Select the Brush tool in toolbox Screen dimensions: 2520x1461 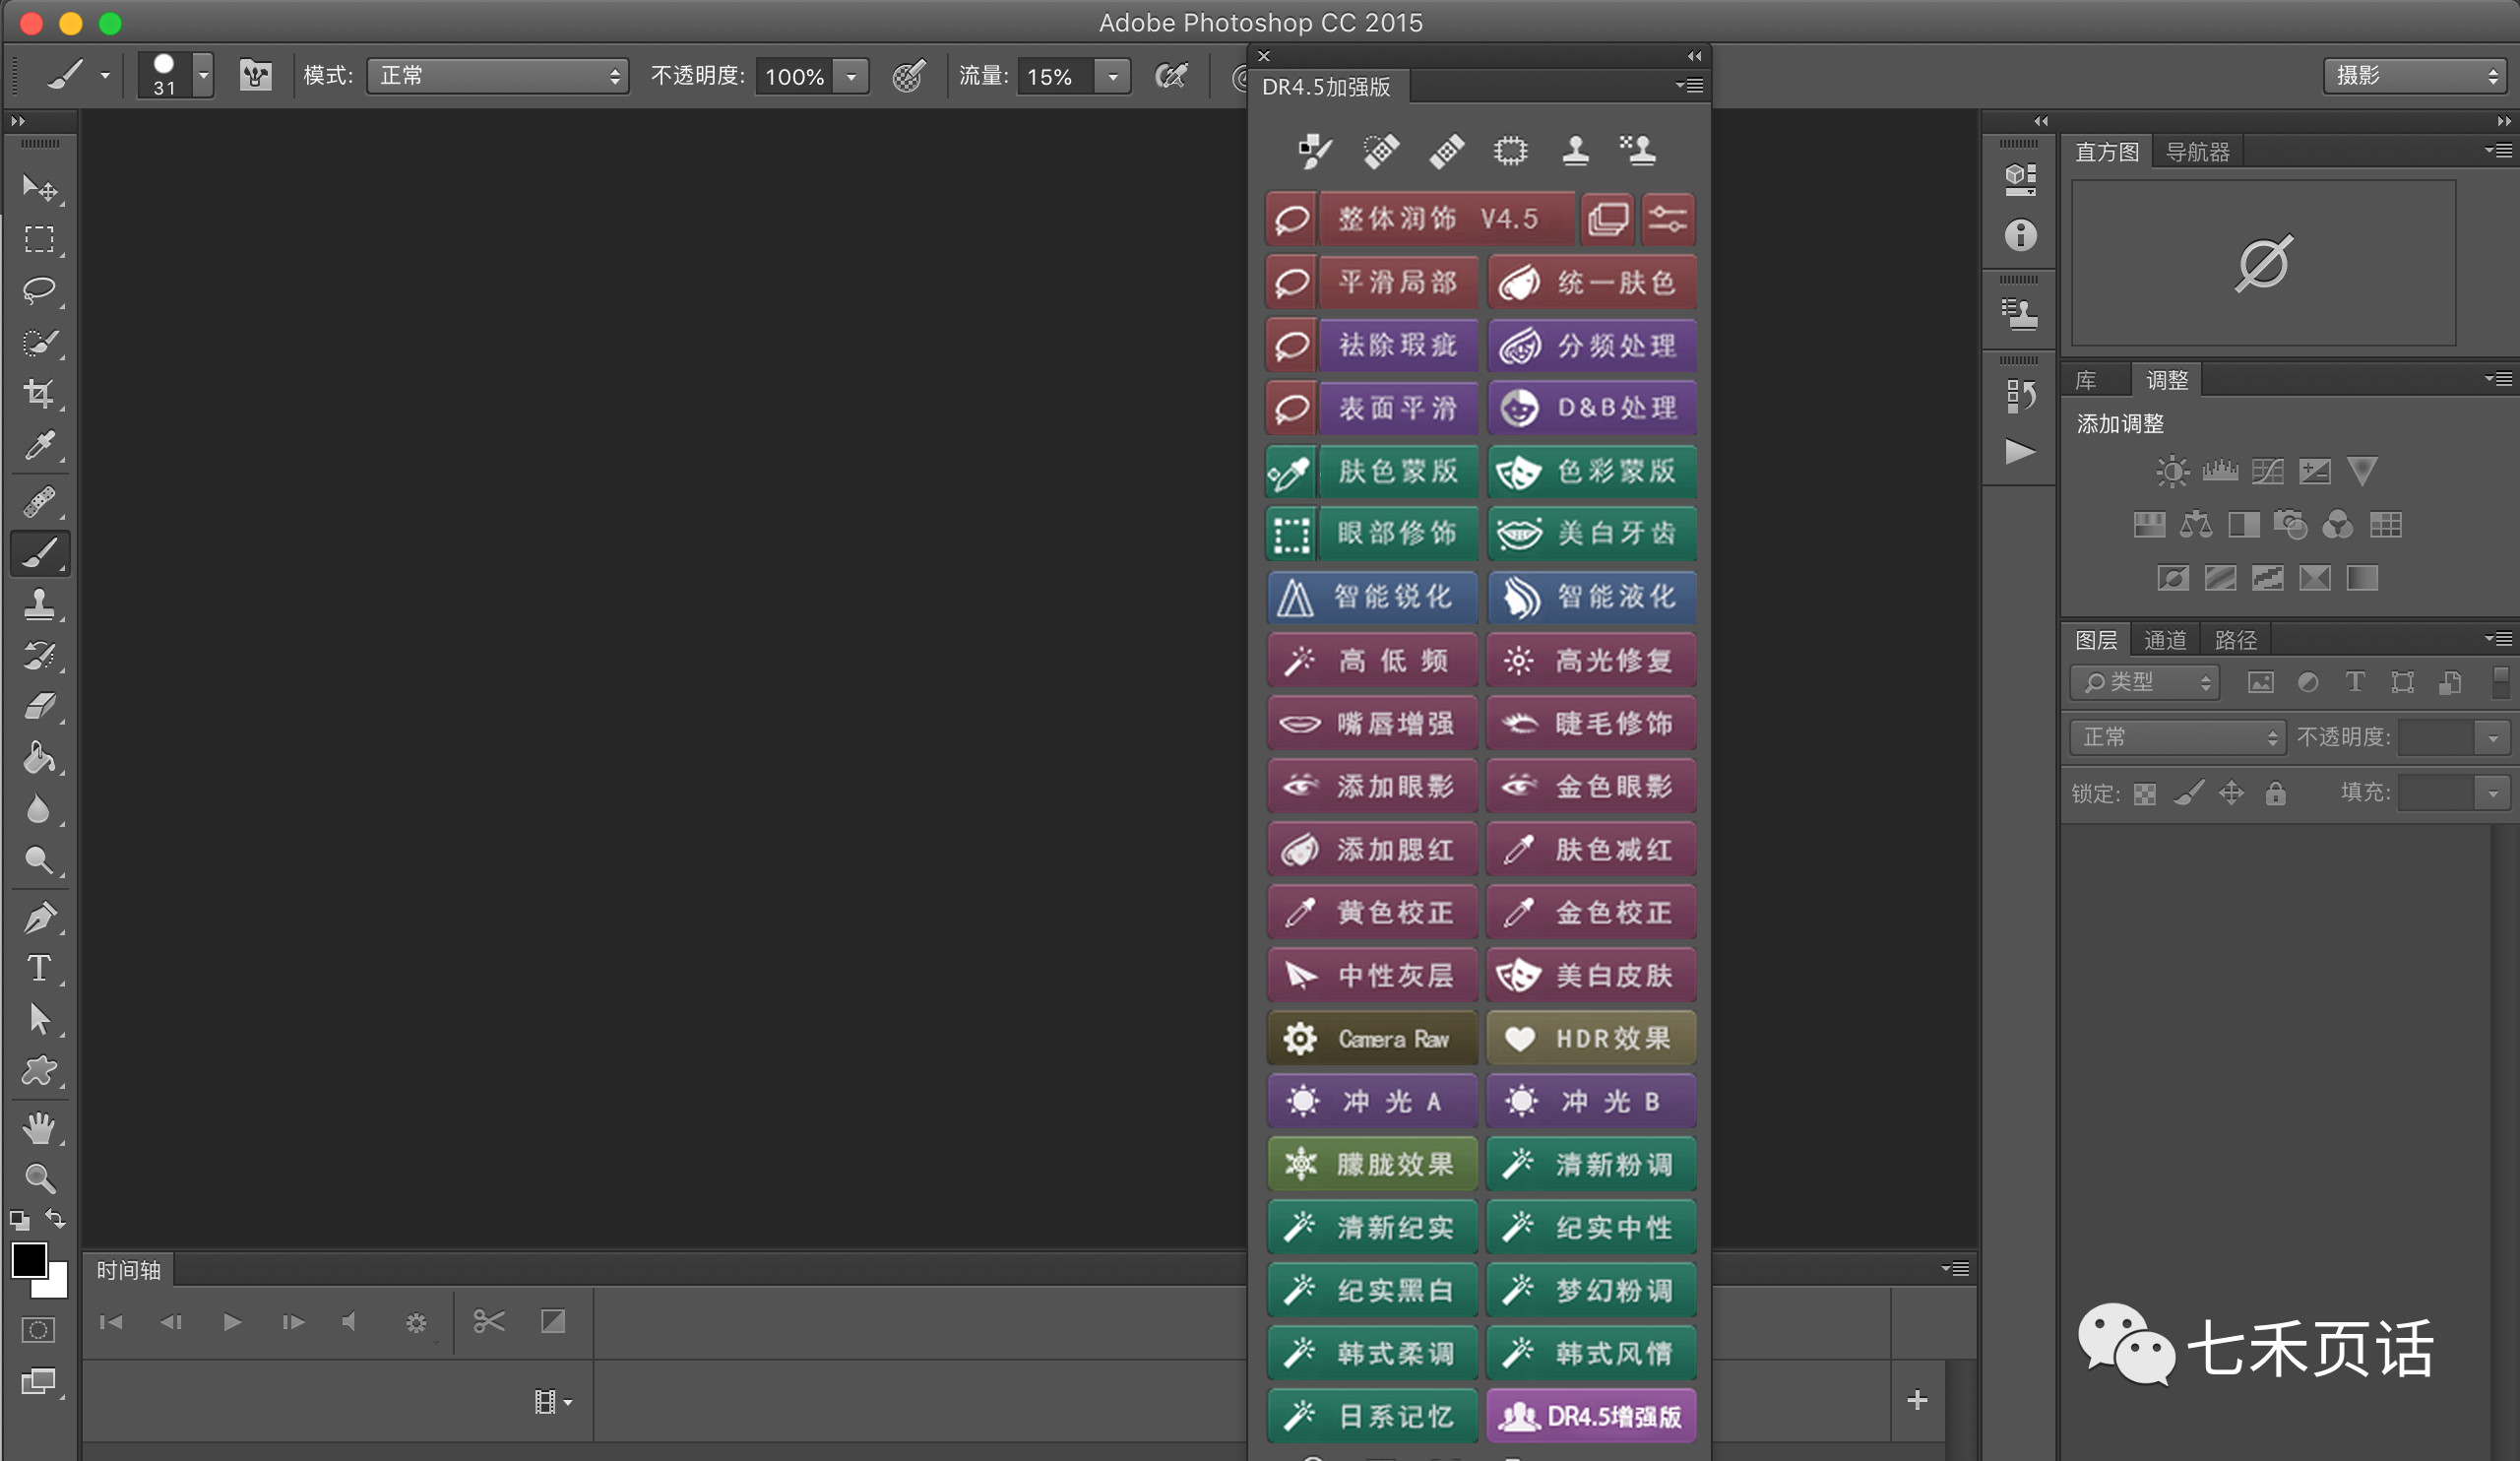tap(39, 553)
